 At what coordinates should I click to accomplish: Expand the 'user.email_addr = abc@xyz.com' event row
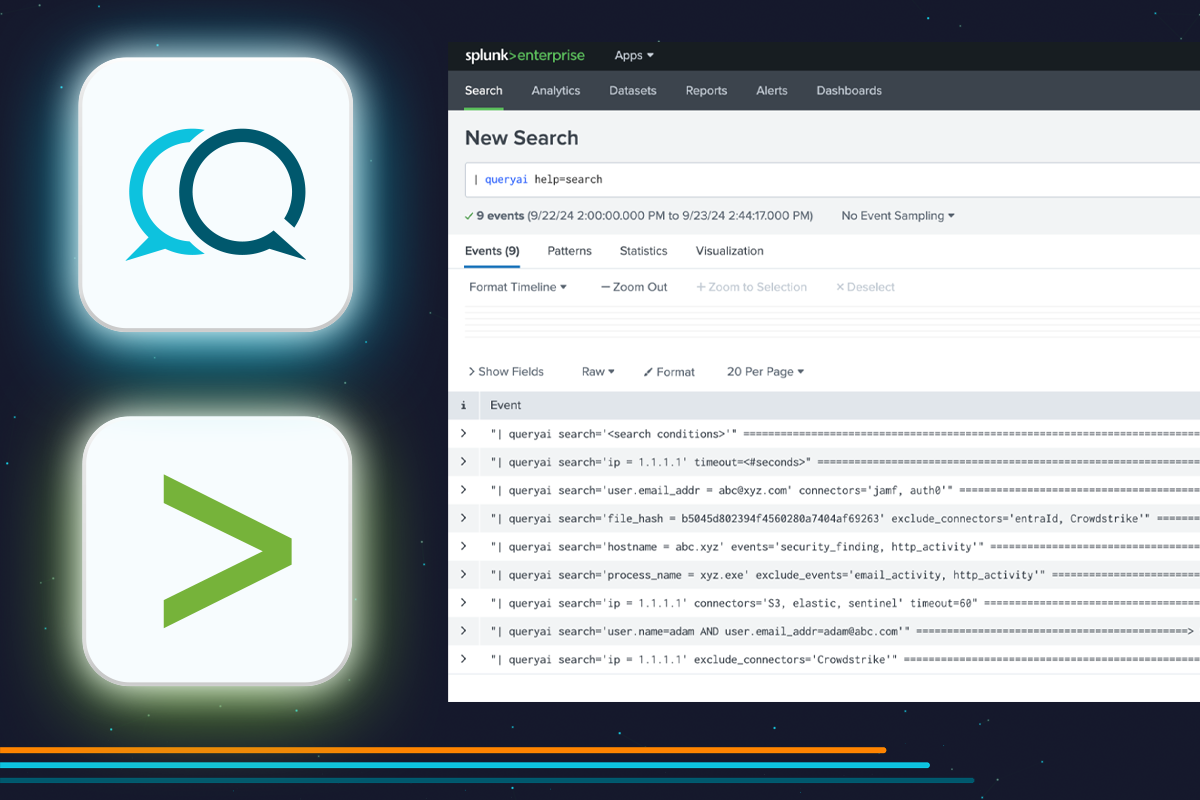pos(463,489)
